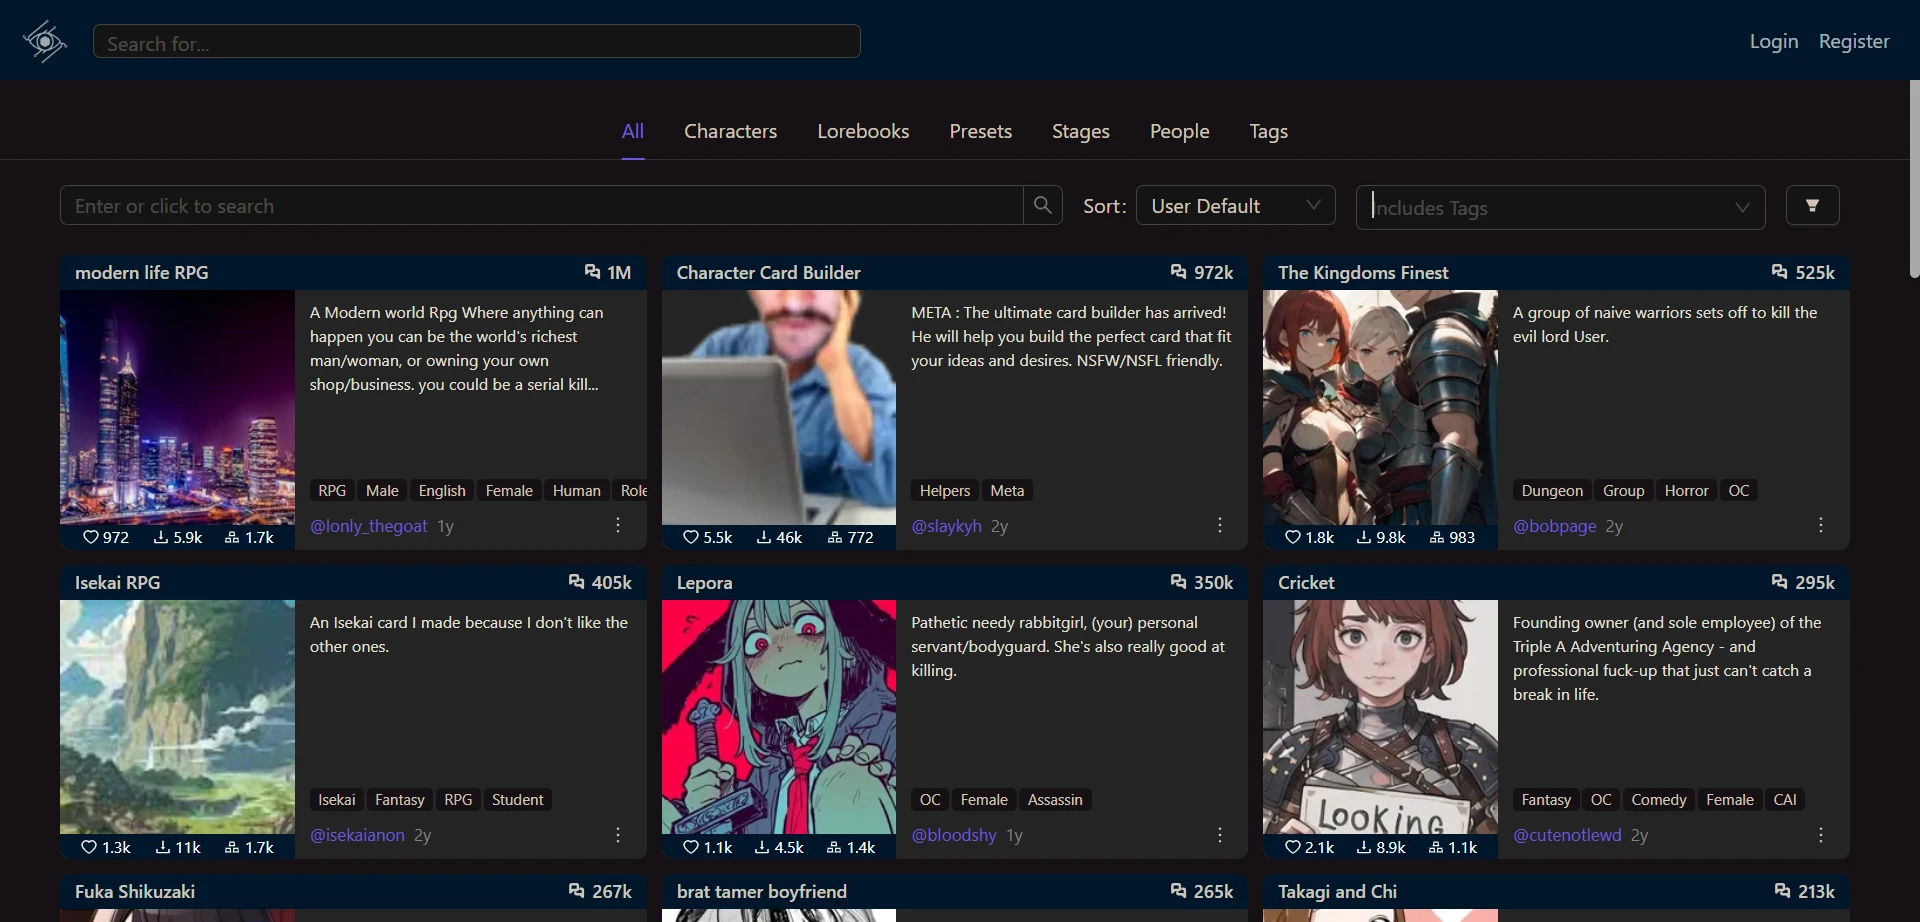Click heart icon on The Kingdoms Finest card
Image resolution: width=1920 pixels, height=922 pixels.
click(x=1292, y=537)
